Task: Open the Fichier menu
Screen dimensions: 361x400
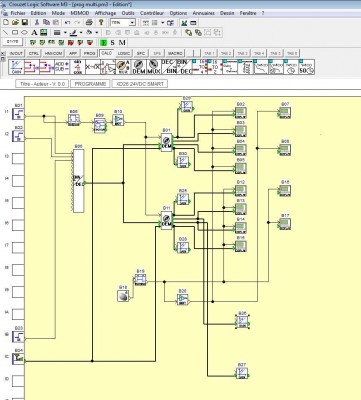Action: point(18,13)
